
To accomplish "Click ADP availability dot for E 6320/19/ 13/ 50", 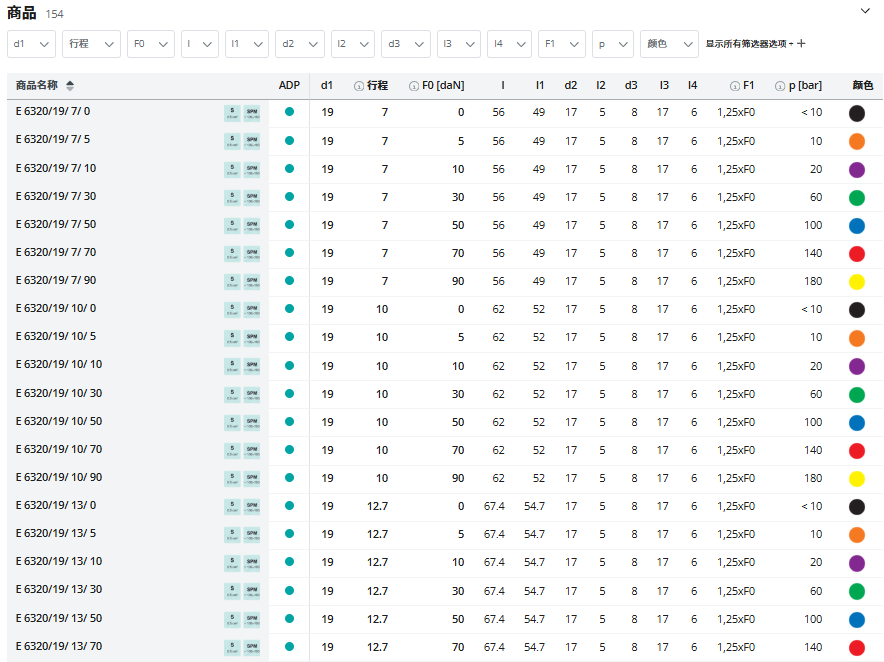I will pos(289,619).
